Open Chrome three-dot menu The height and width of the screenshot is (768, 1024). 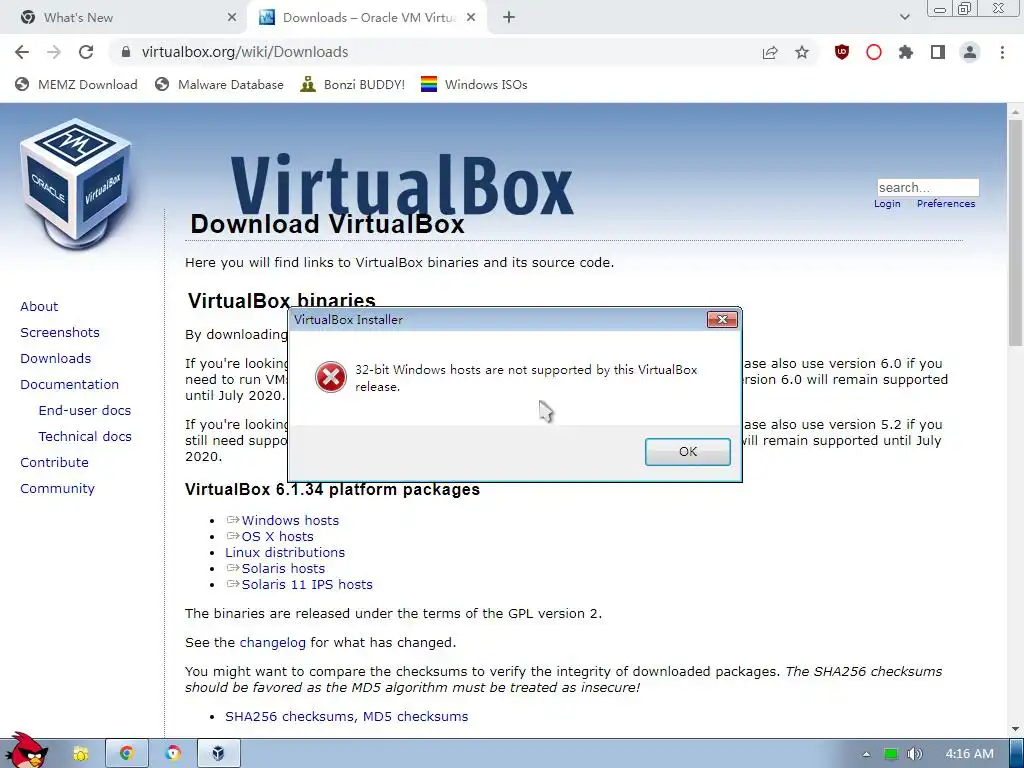(x=1002, y=52)
